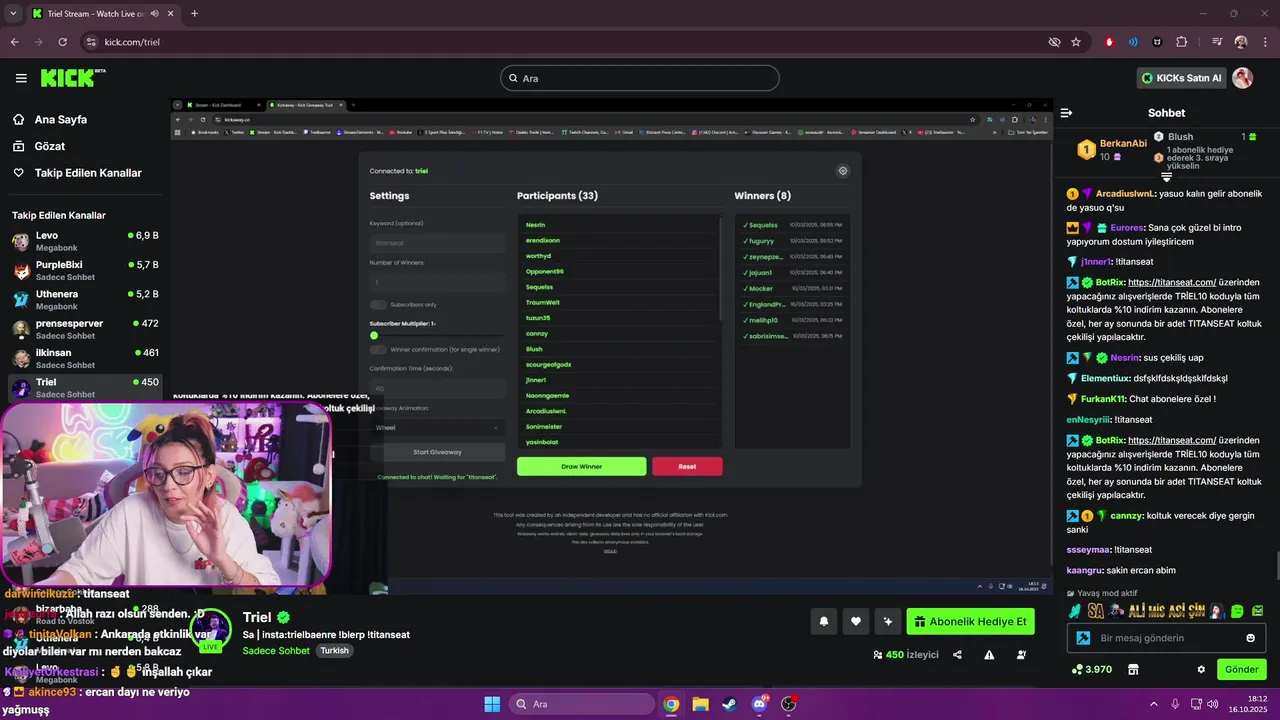Bookmark the page with star icon

point(1076,42)
